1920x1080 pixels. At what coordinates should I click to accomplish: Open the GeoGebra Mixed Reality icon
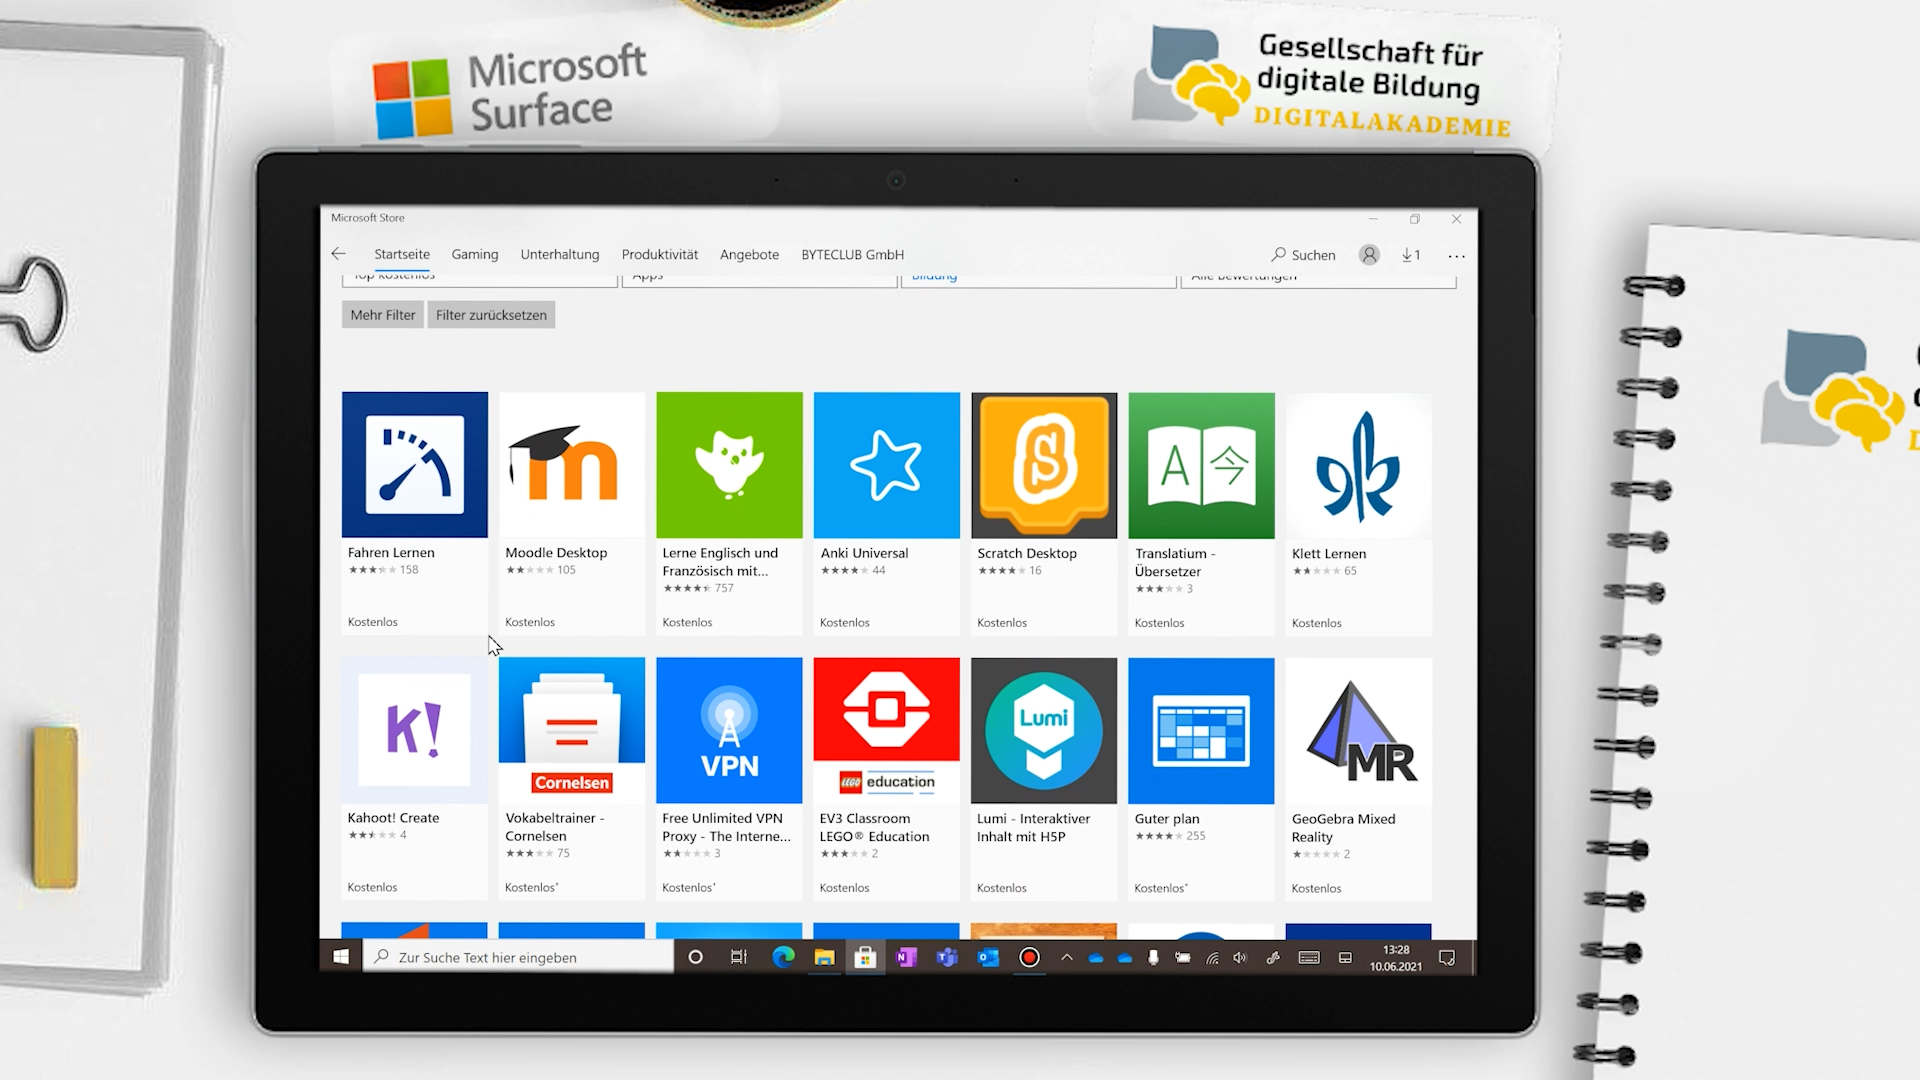pyautogui.click(x=1358, y=731)
